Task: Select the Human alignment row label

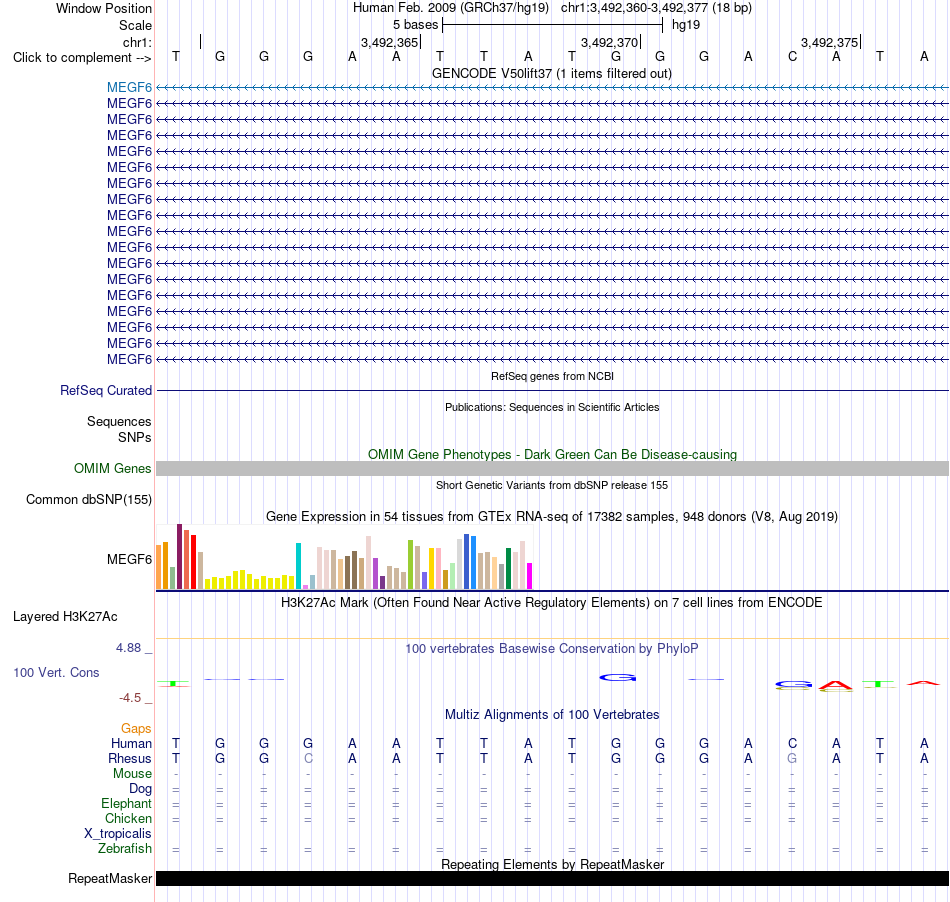Action: click(131, 743)
